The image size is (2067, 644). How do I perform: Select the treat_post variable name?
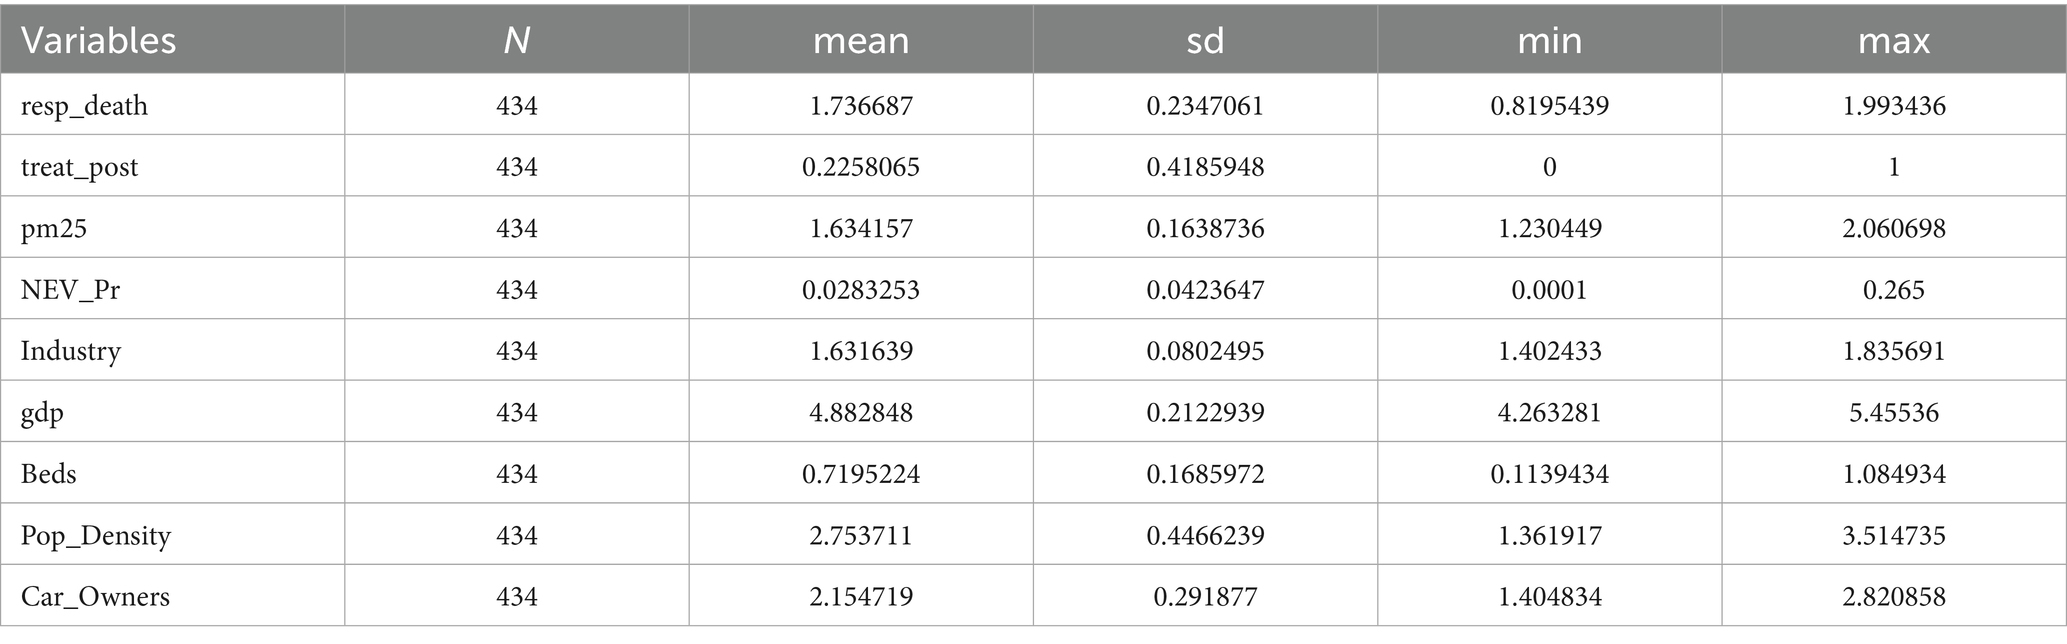[x=79, y=166]
